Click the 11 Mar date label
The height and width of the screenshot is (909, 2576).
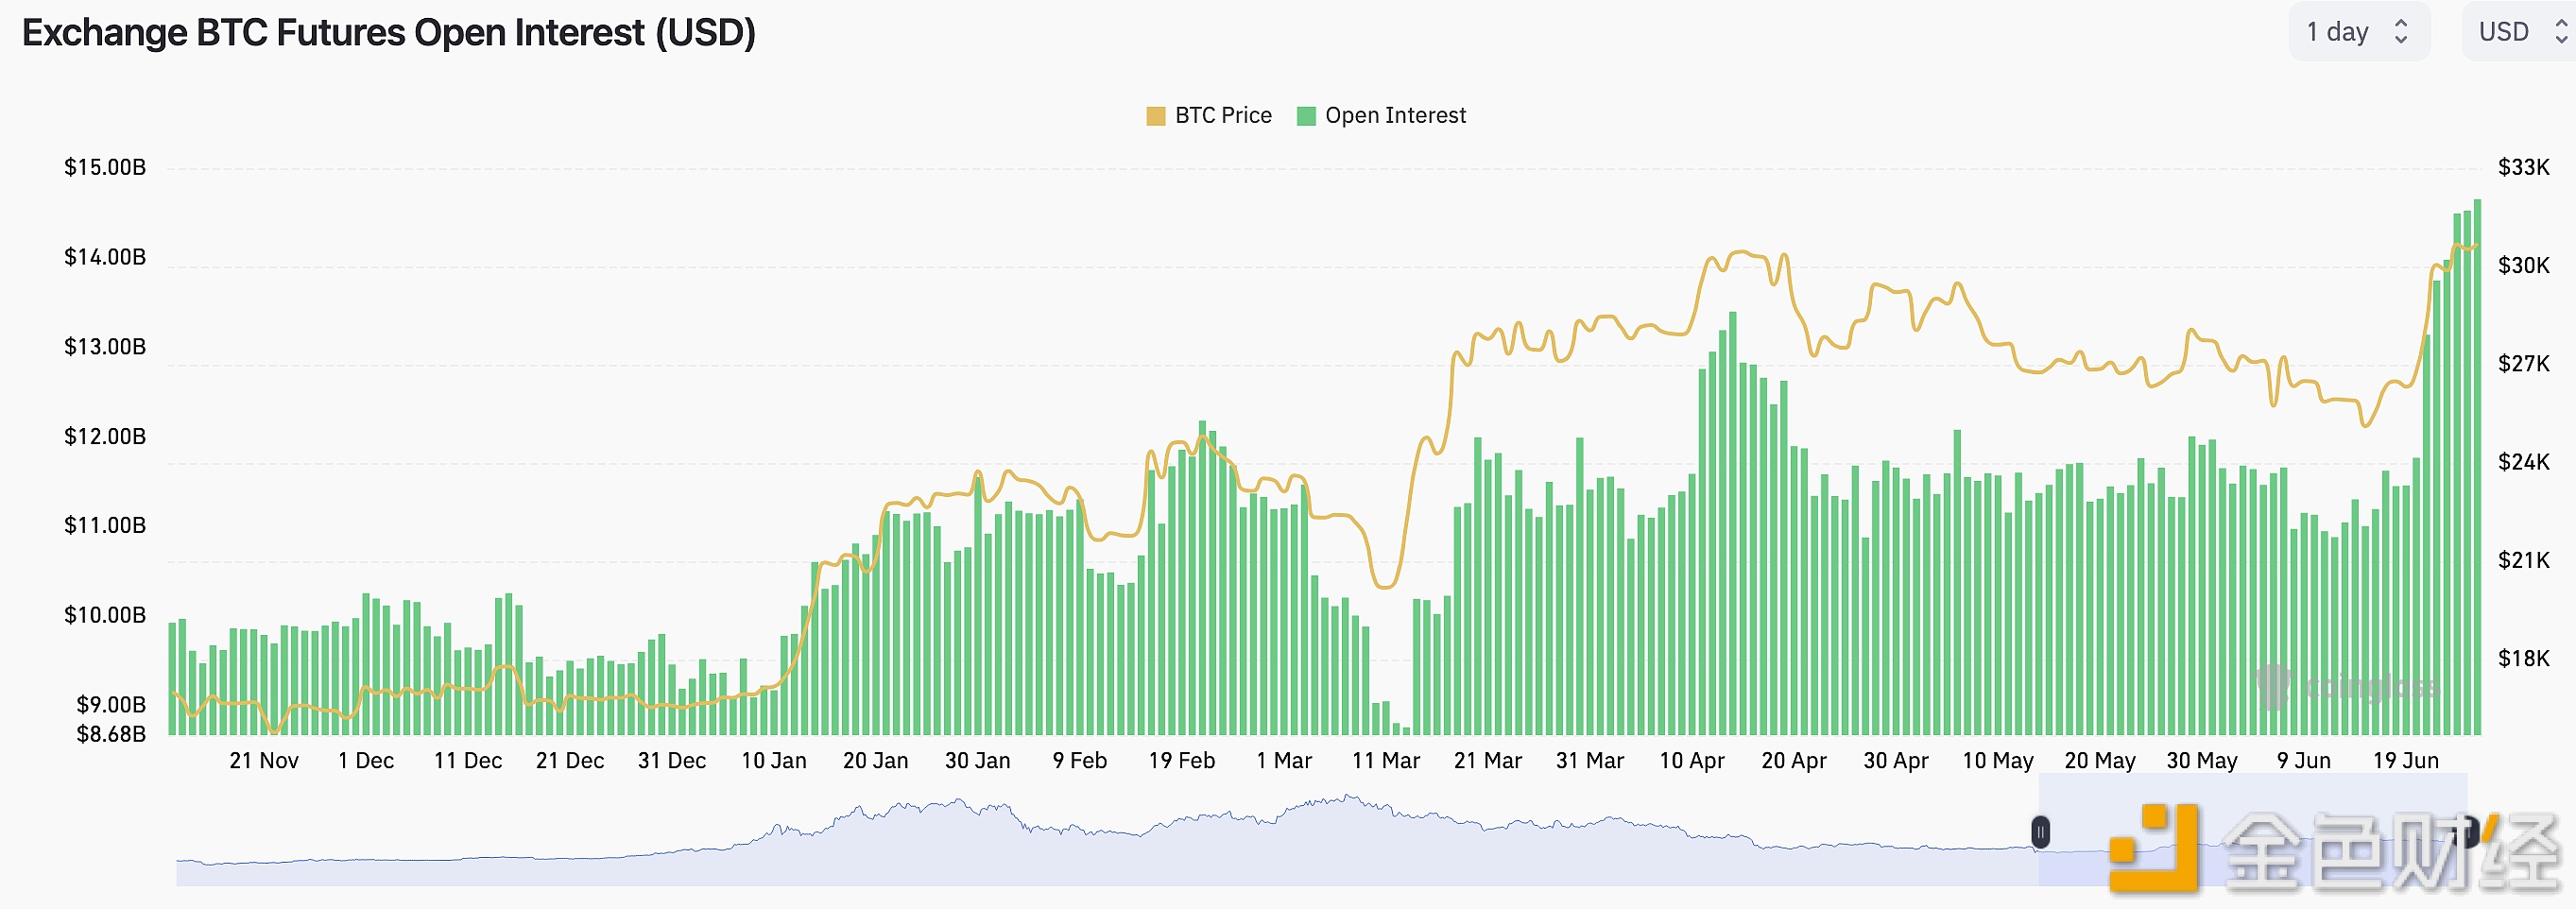click(1386, 761)
